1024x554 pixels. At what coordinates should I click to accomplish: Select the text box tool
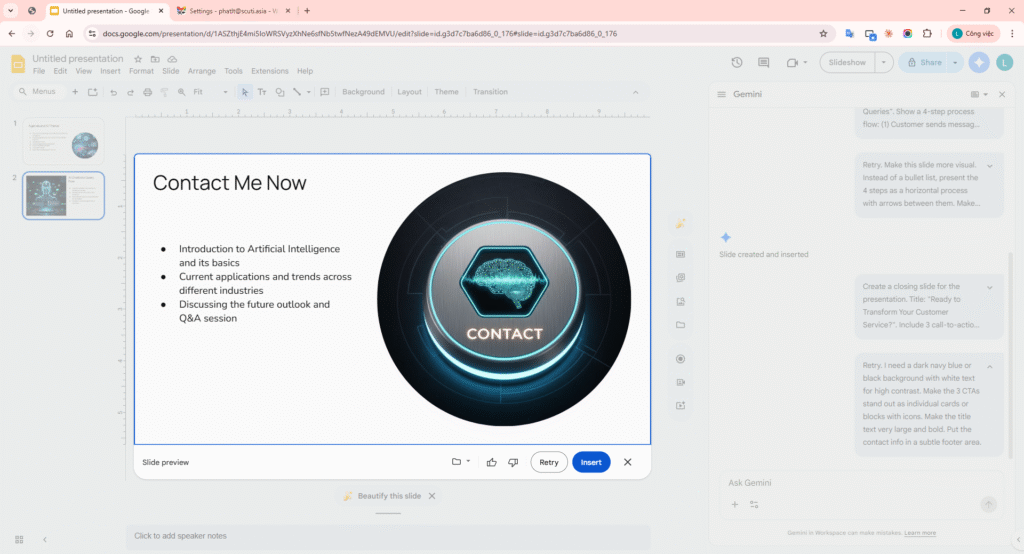tap(262, 92)
